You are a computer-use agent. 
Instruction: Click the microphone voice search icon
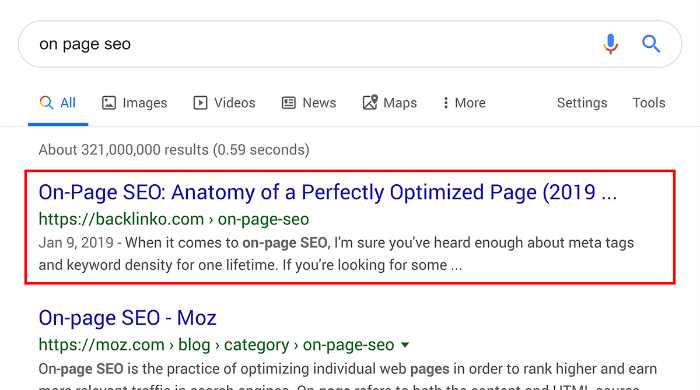[610, 44]
